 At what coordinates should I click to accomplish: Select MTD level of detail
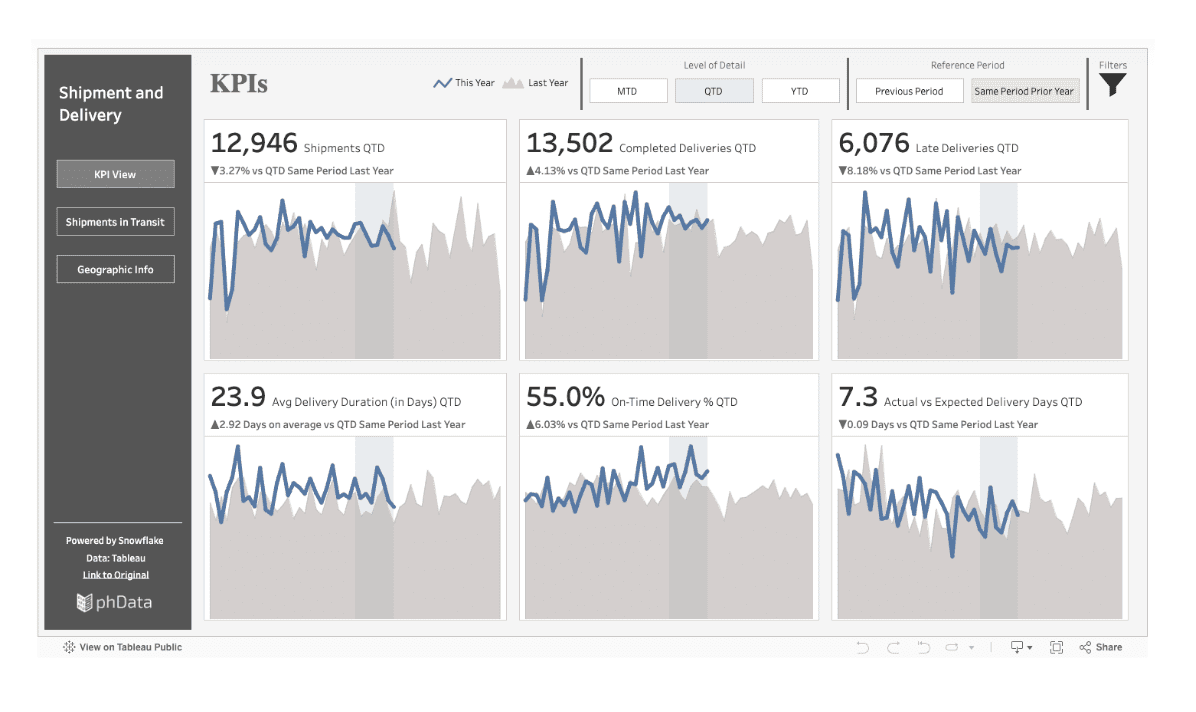coord(627,91)
